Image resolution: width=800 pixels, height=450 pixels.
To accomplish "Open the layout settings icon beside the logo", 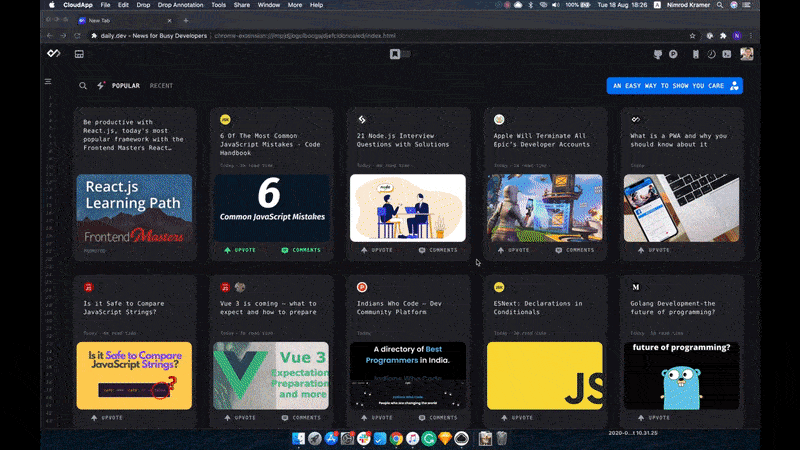I will click(79, 54).
